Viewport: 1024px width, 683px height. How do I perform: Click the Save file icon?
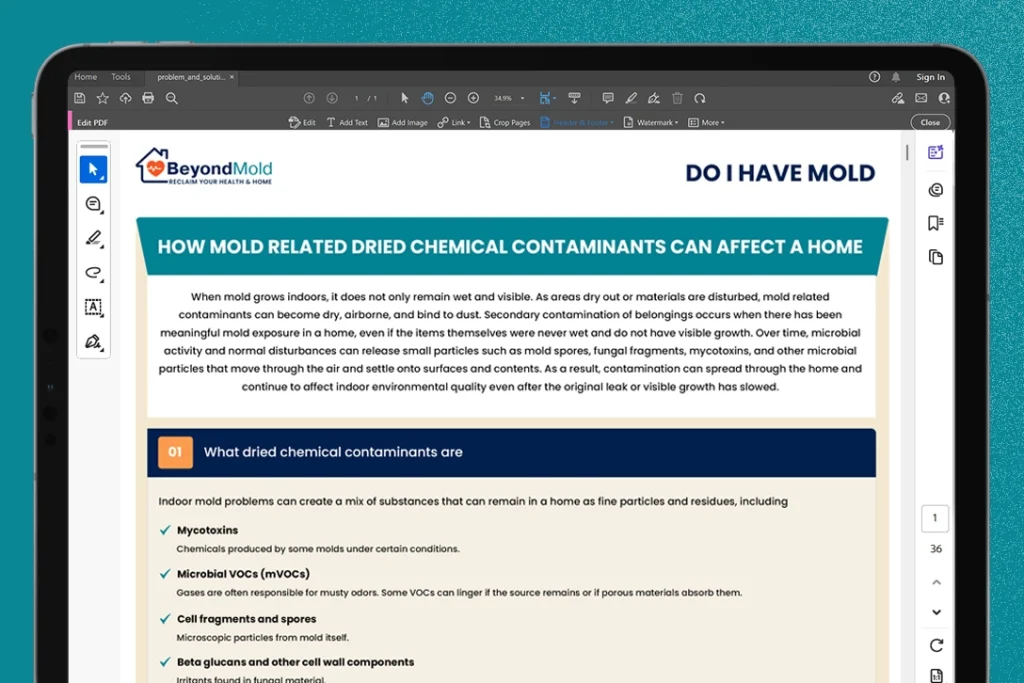80,99
